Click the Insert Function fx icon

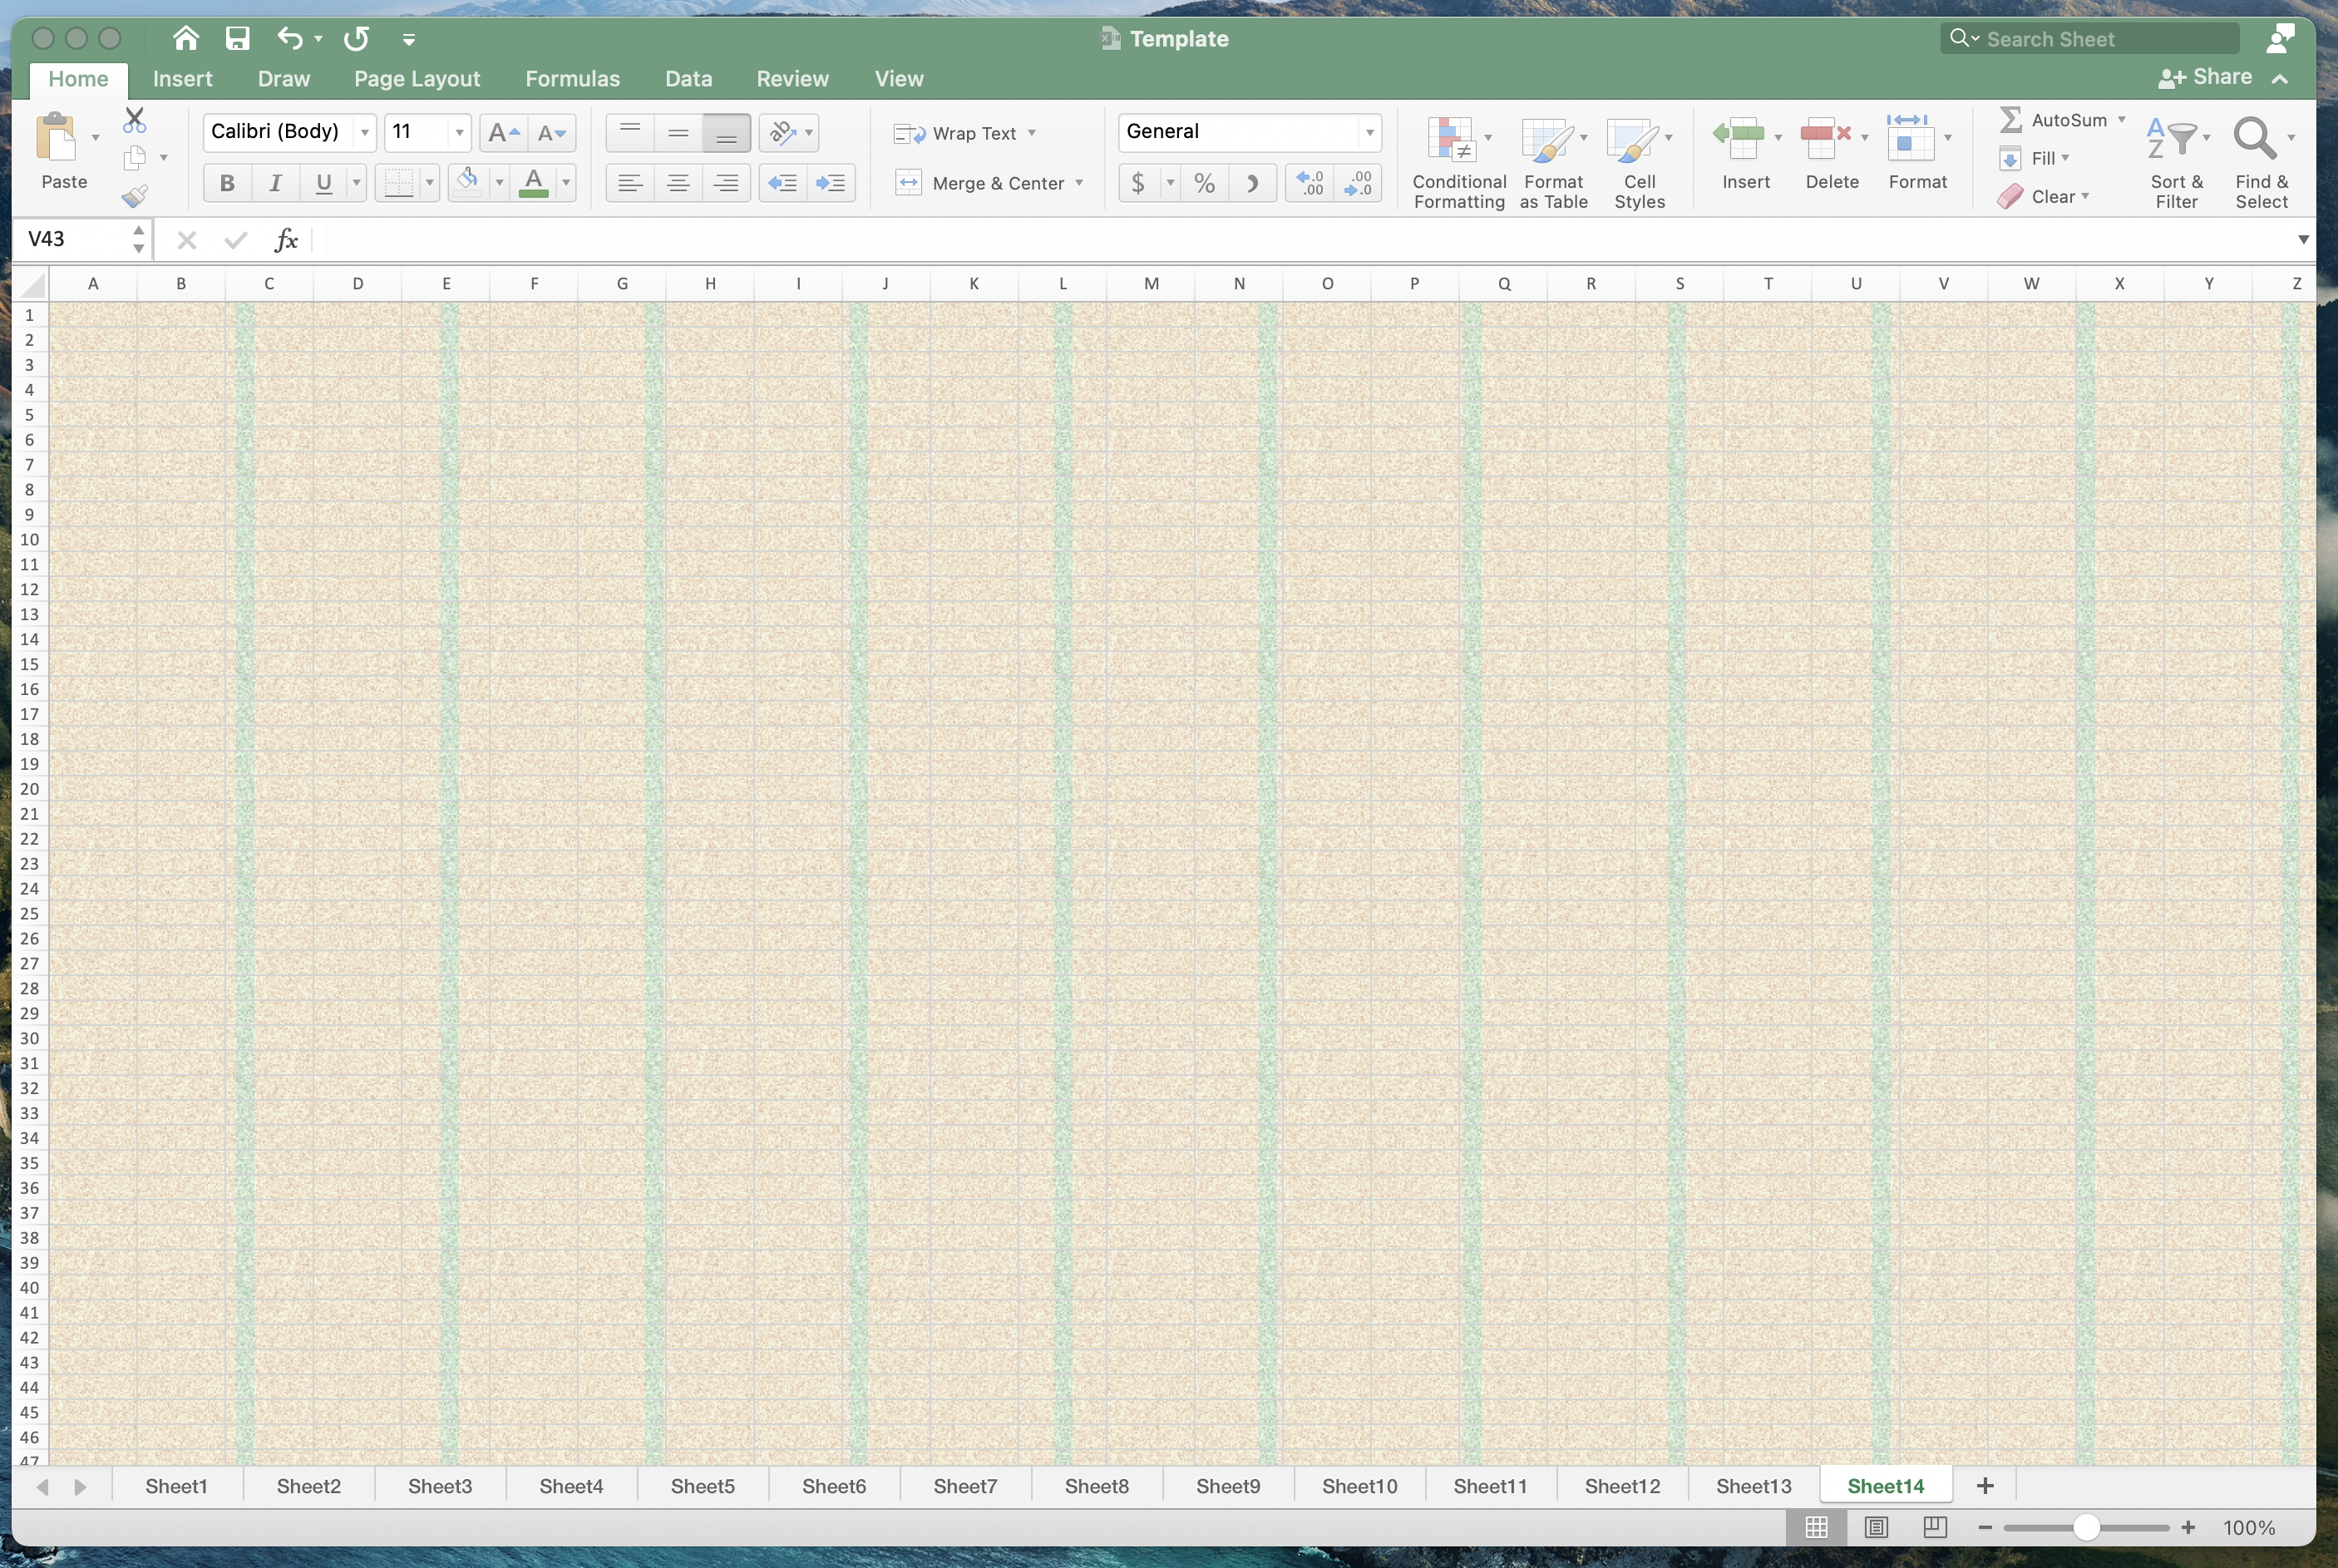pos(286,239)
